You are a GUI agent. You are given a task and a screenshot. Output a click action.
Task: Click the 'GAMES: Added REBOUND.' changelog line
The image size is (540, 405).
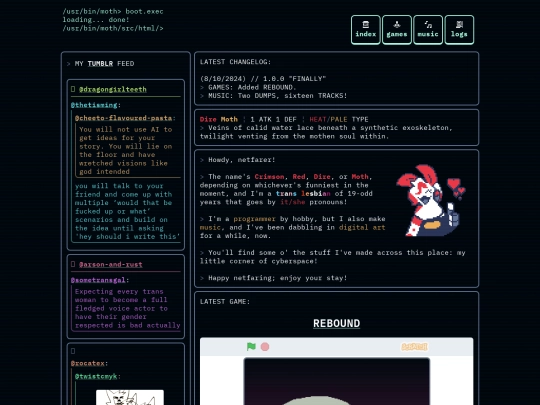pyautogui.click(x=252, y=87)
